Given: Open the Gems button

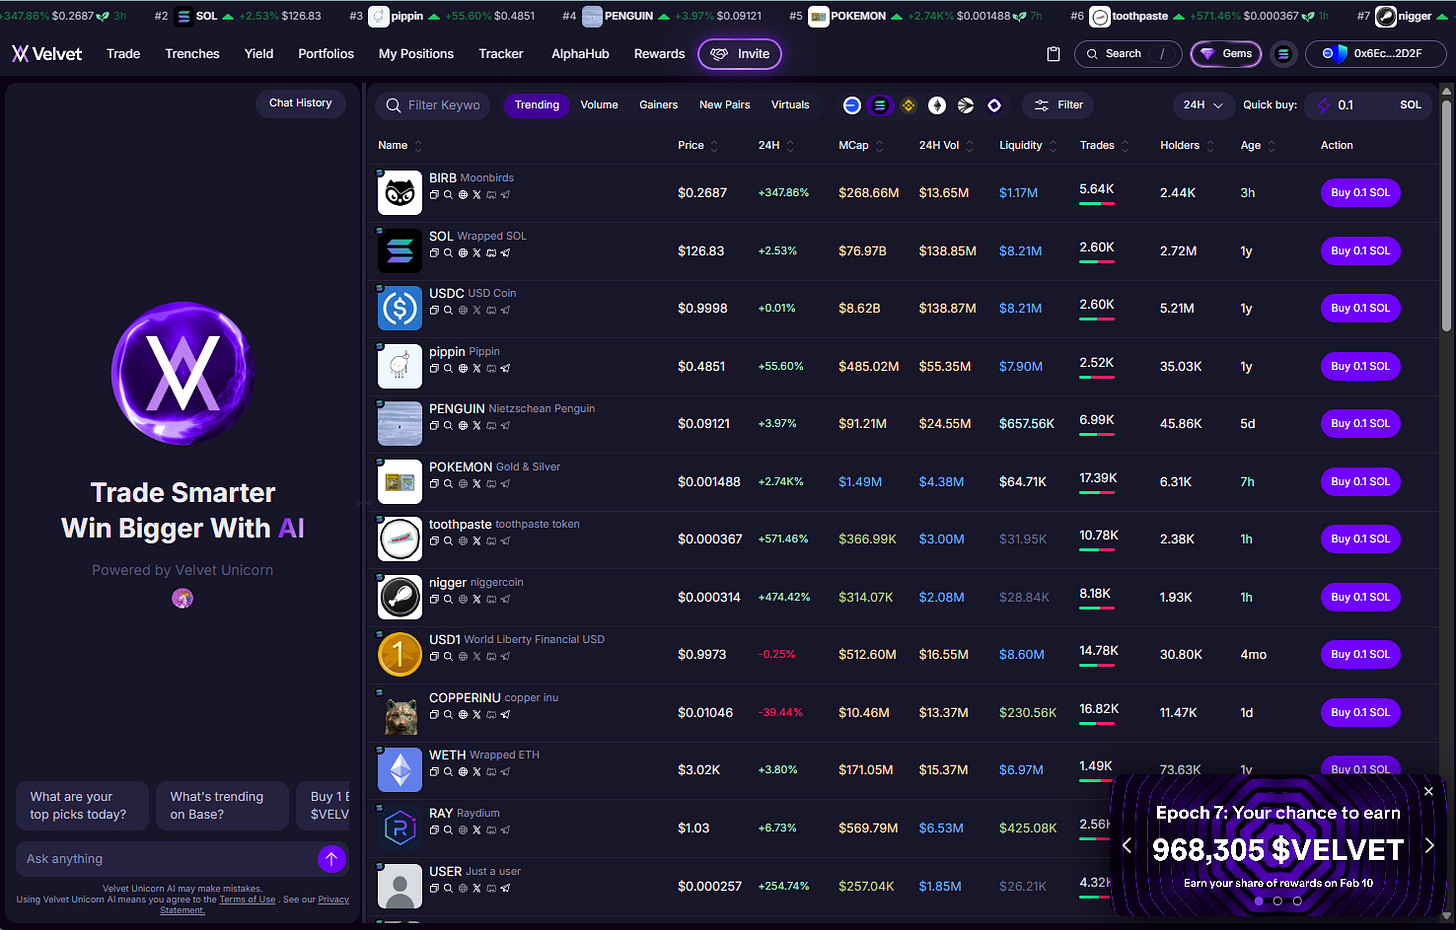Looking at the screenshot, I should tap(1226, 54).
